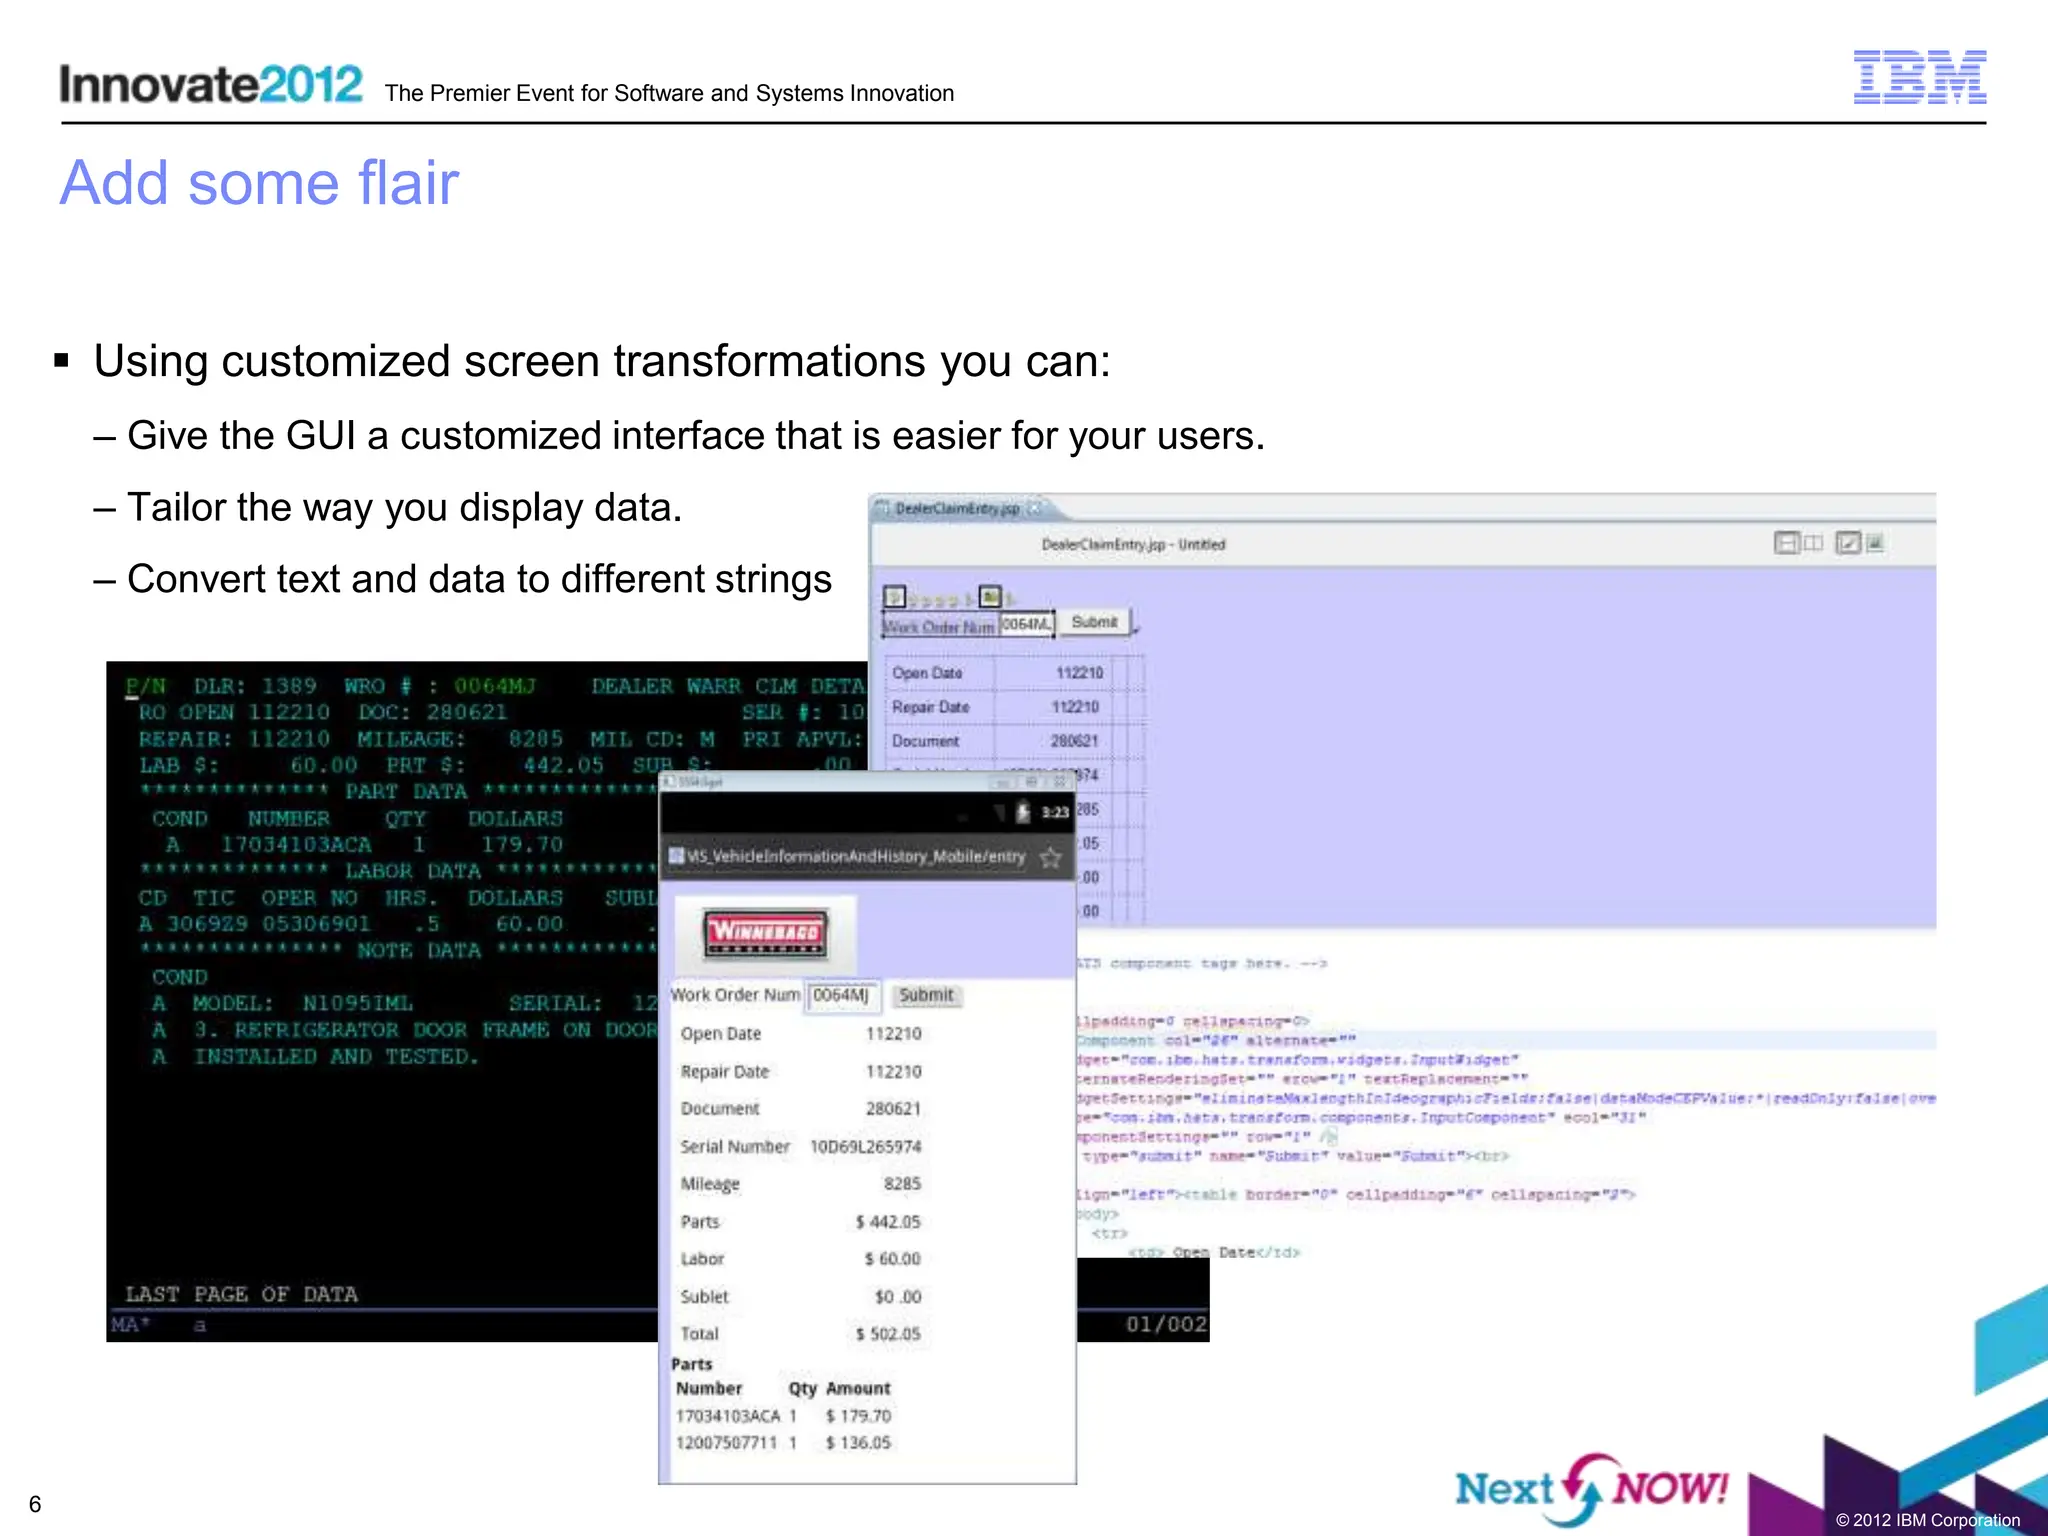Click 'Repair Date' row in mobile emulator

pos(801,1072)
